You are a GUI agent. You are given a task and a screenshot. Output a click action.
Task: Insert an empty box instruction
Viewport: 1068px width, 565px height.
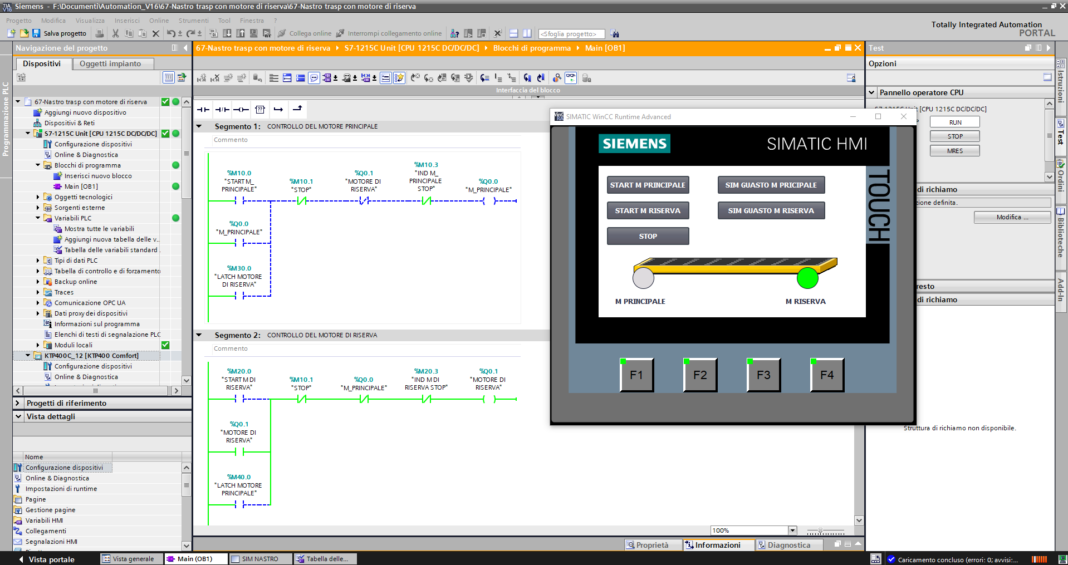(x=260, y=109)
